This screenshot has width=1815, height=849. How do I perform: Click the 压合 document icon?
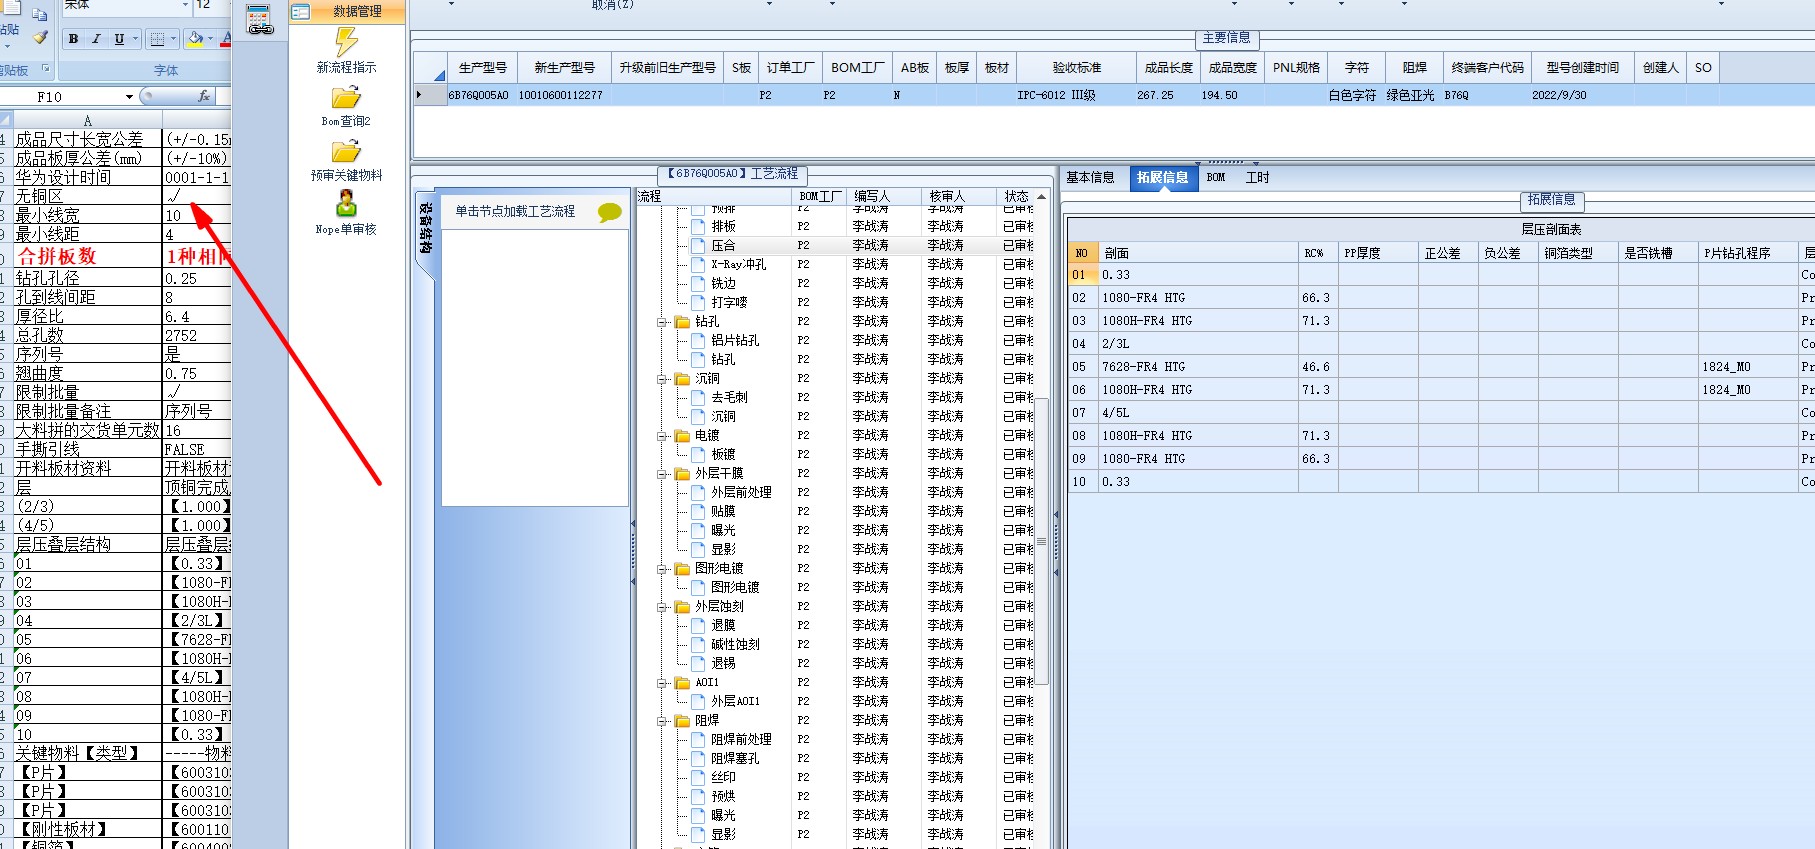[x=698, y=245]
